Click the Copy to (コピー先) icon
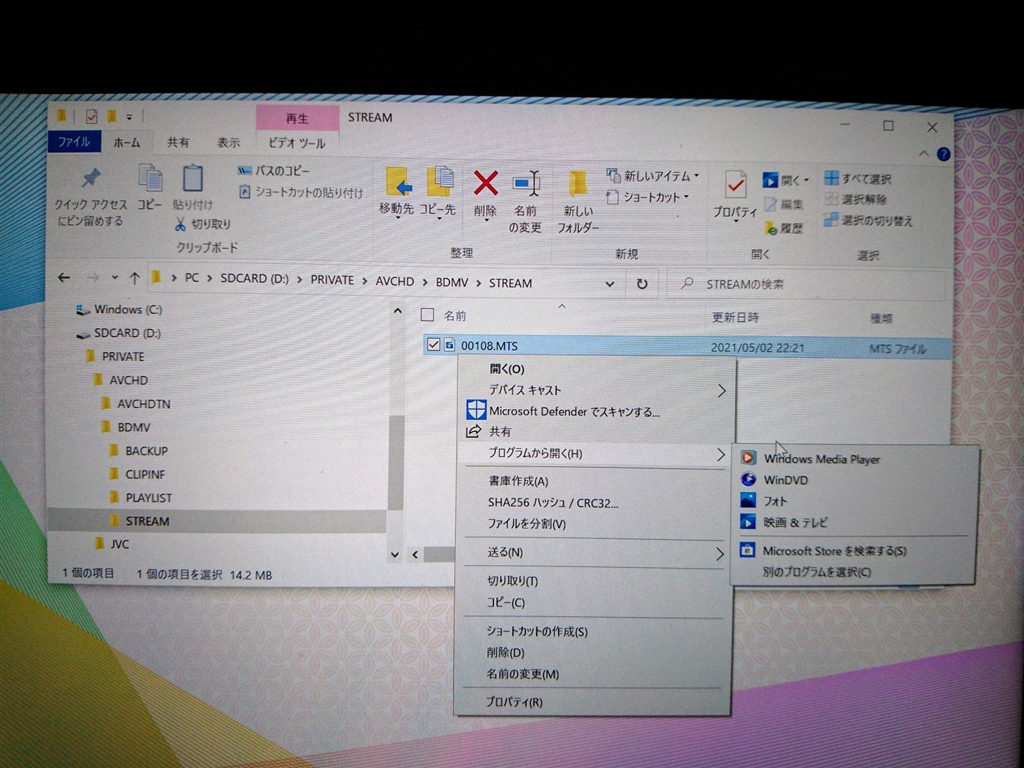 (x=440, y=182)
